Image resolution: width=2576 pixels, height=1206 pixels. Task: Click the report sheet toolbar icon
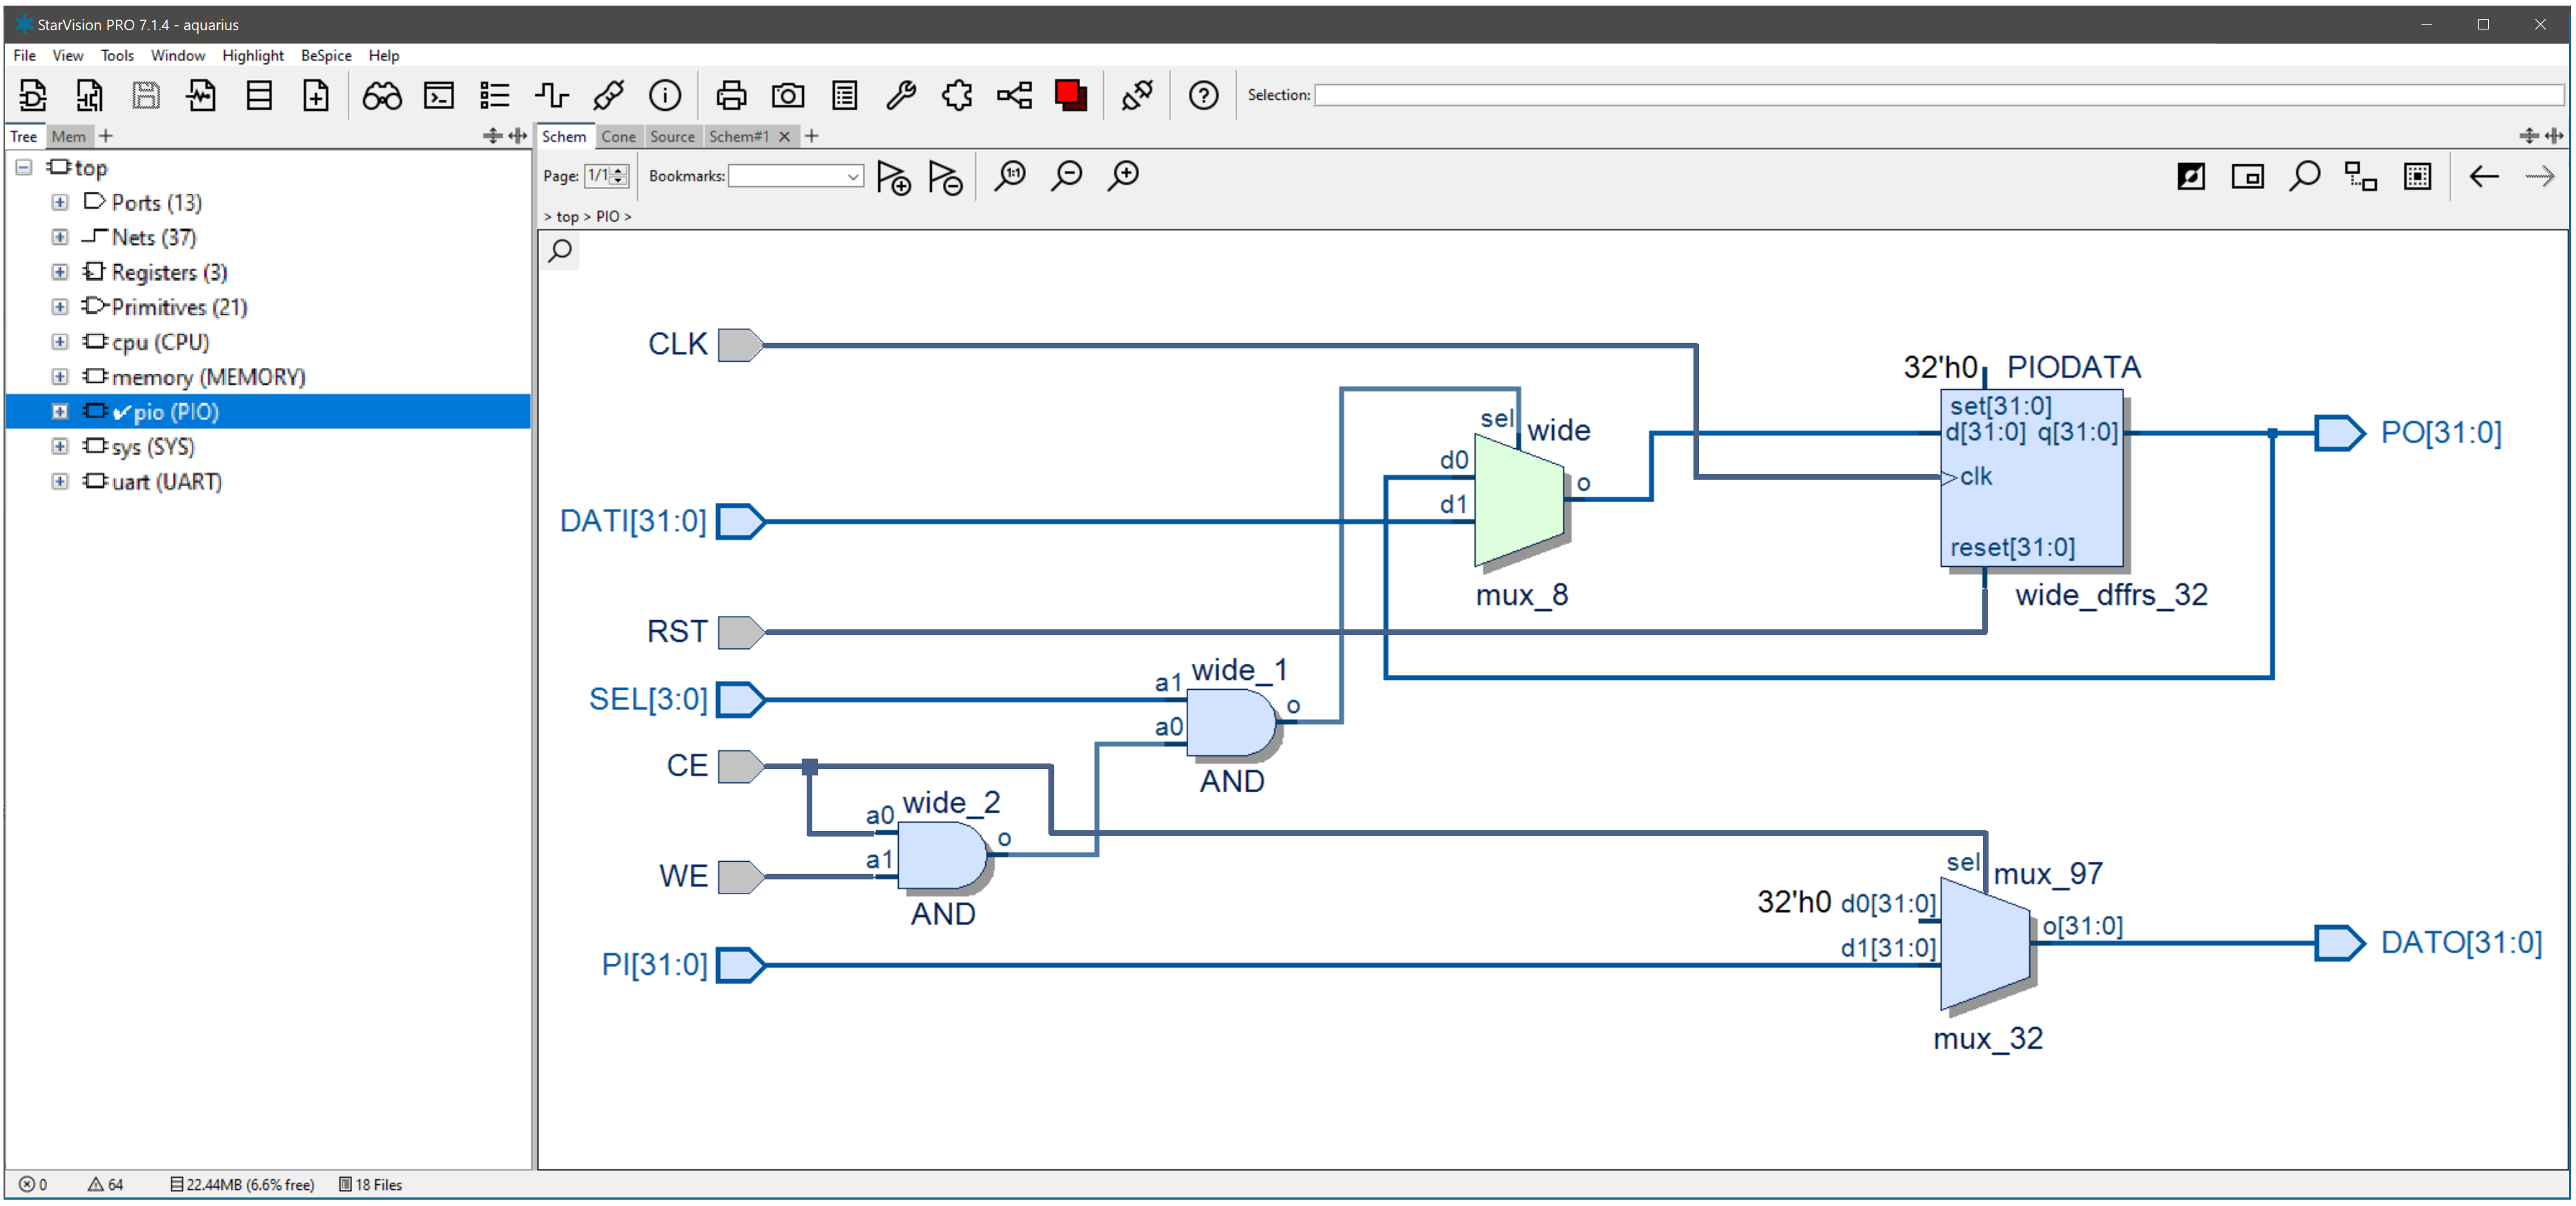[845, 95]
